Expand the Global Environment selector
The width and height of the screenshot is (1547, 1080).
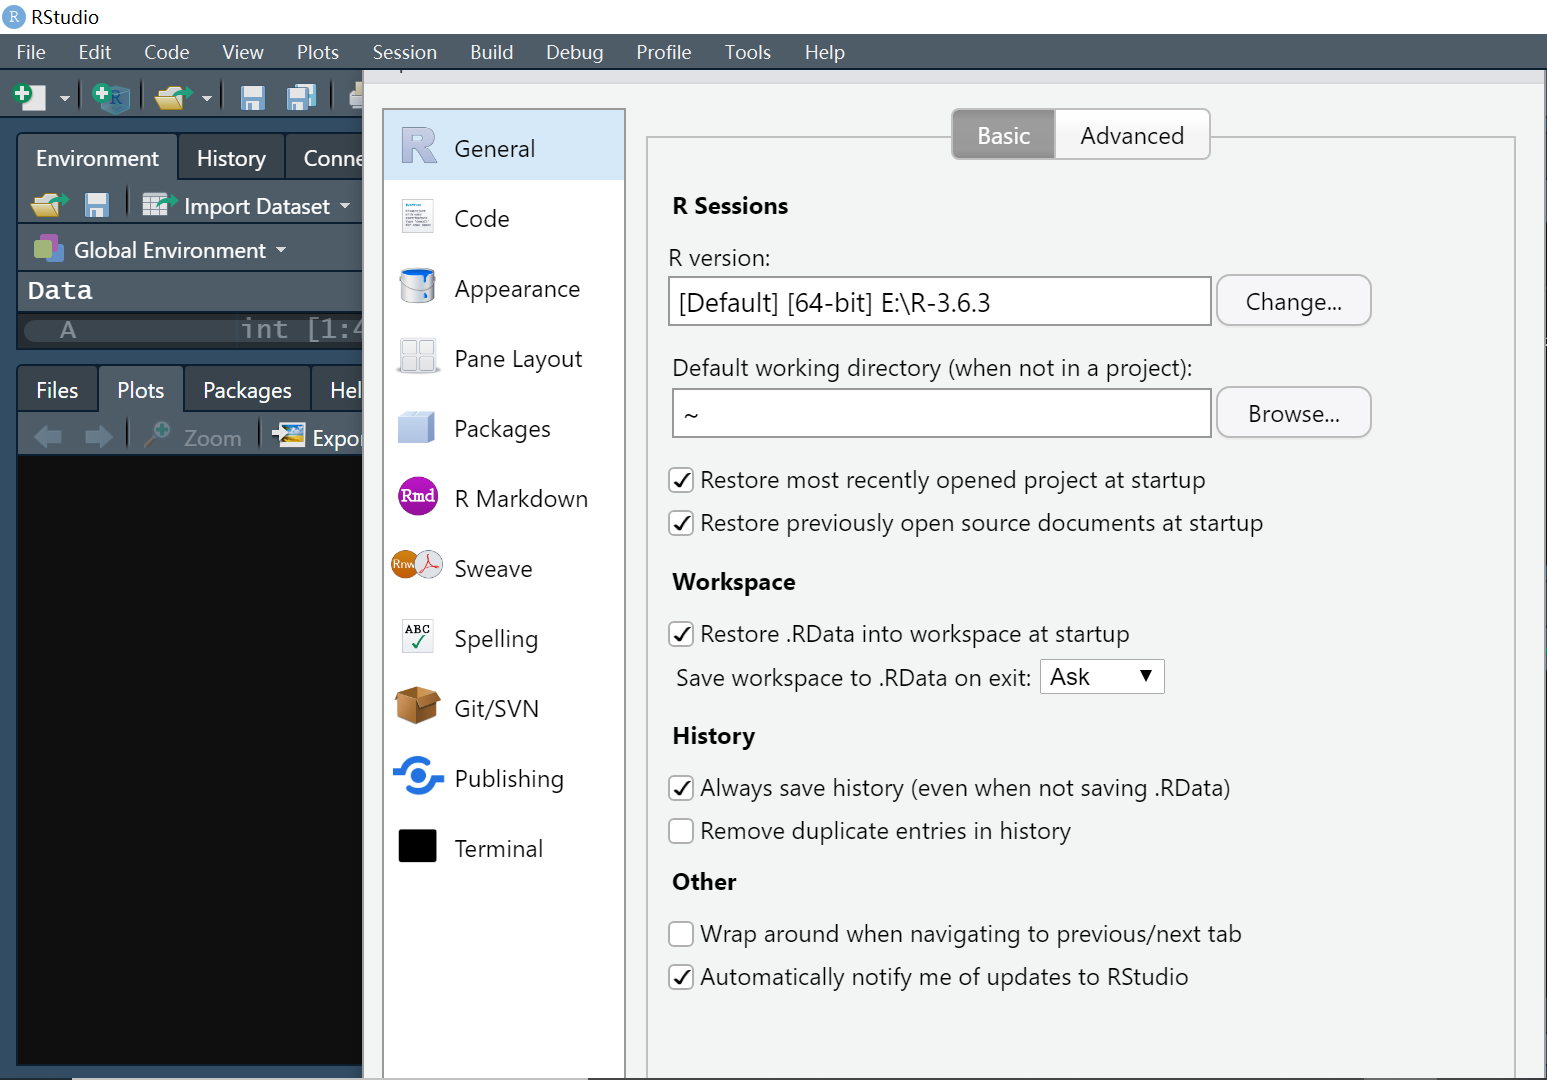click(161, 250)
